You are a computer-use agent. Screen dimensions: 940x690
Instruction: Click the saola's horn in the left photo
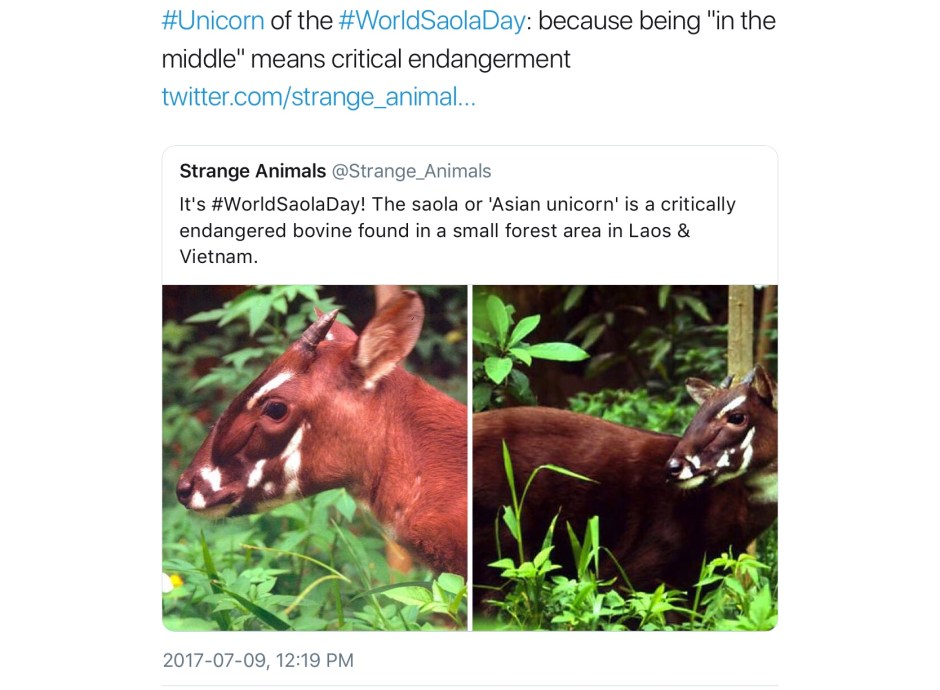[320, 328]
